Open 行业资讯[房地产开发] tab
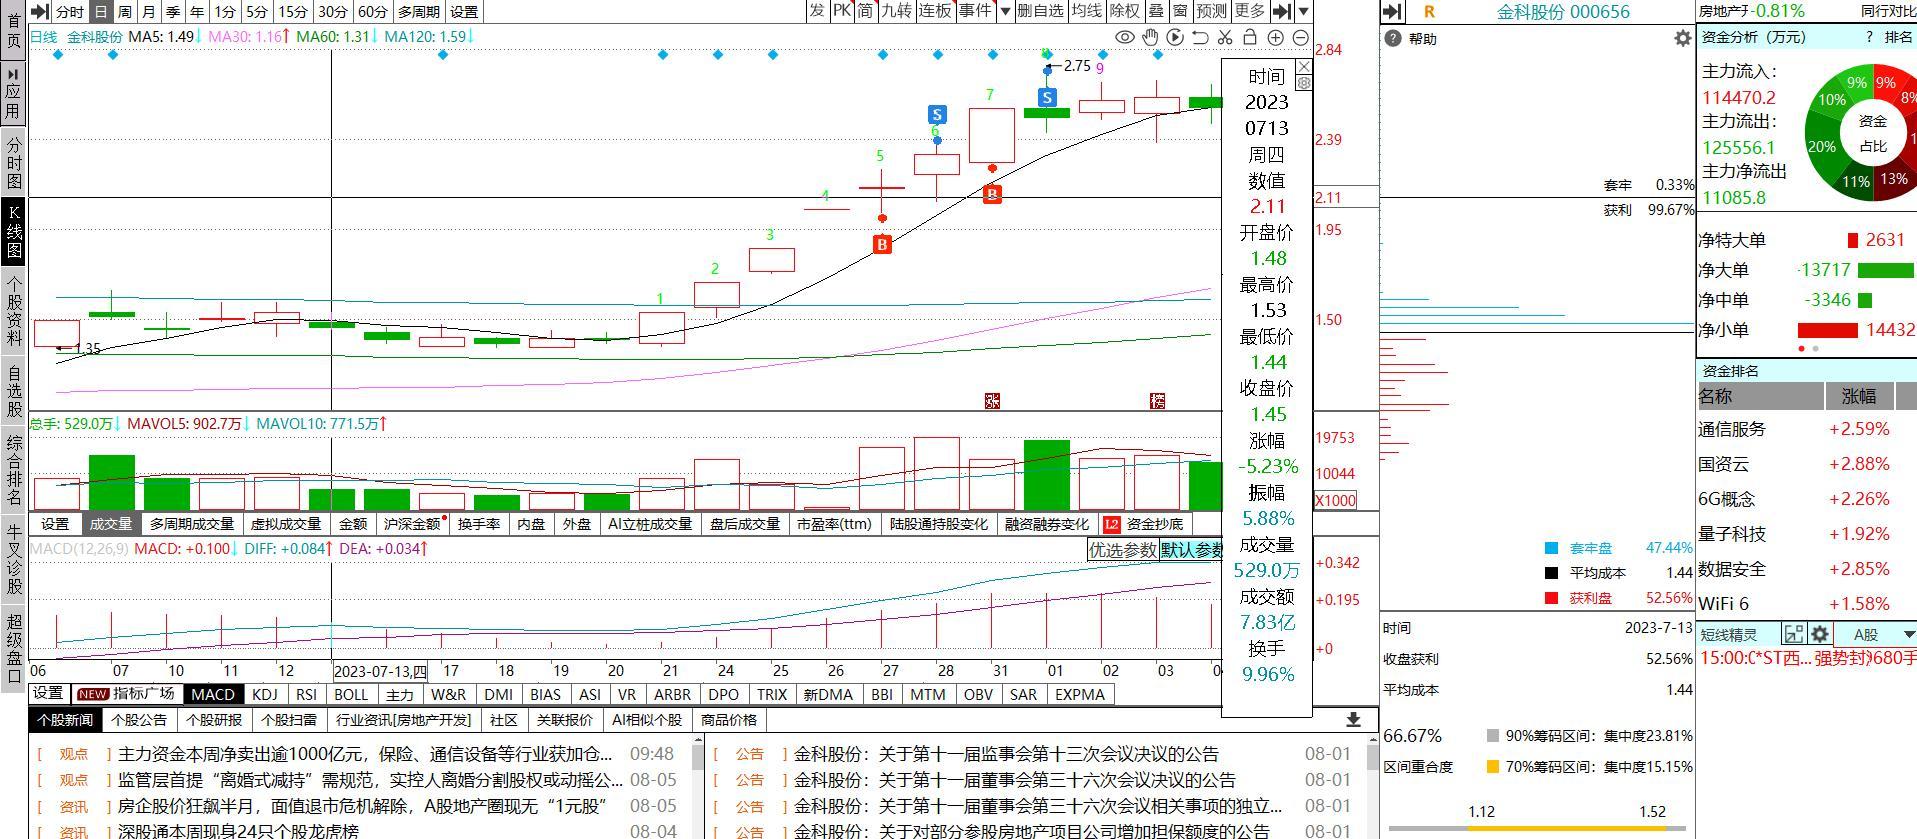Screen dimensions: 1917x839 pyautogui.click(x=404, y=720)
